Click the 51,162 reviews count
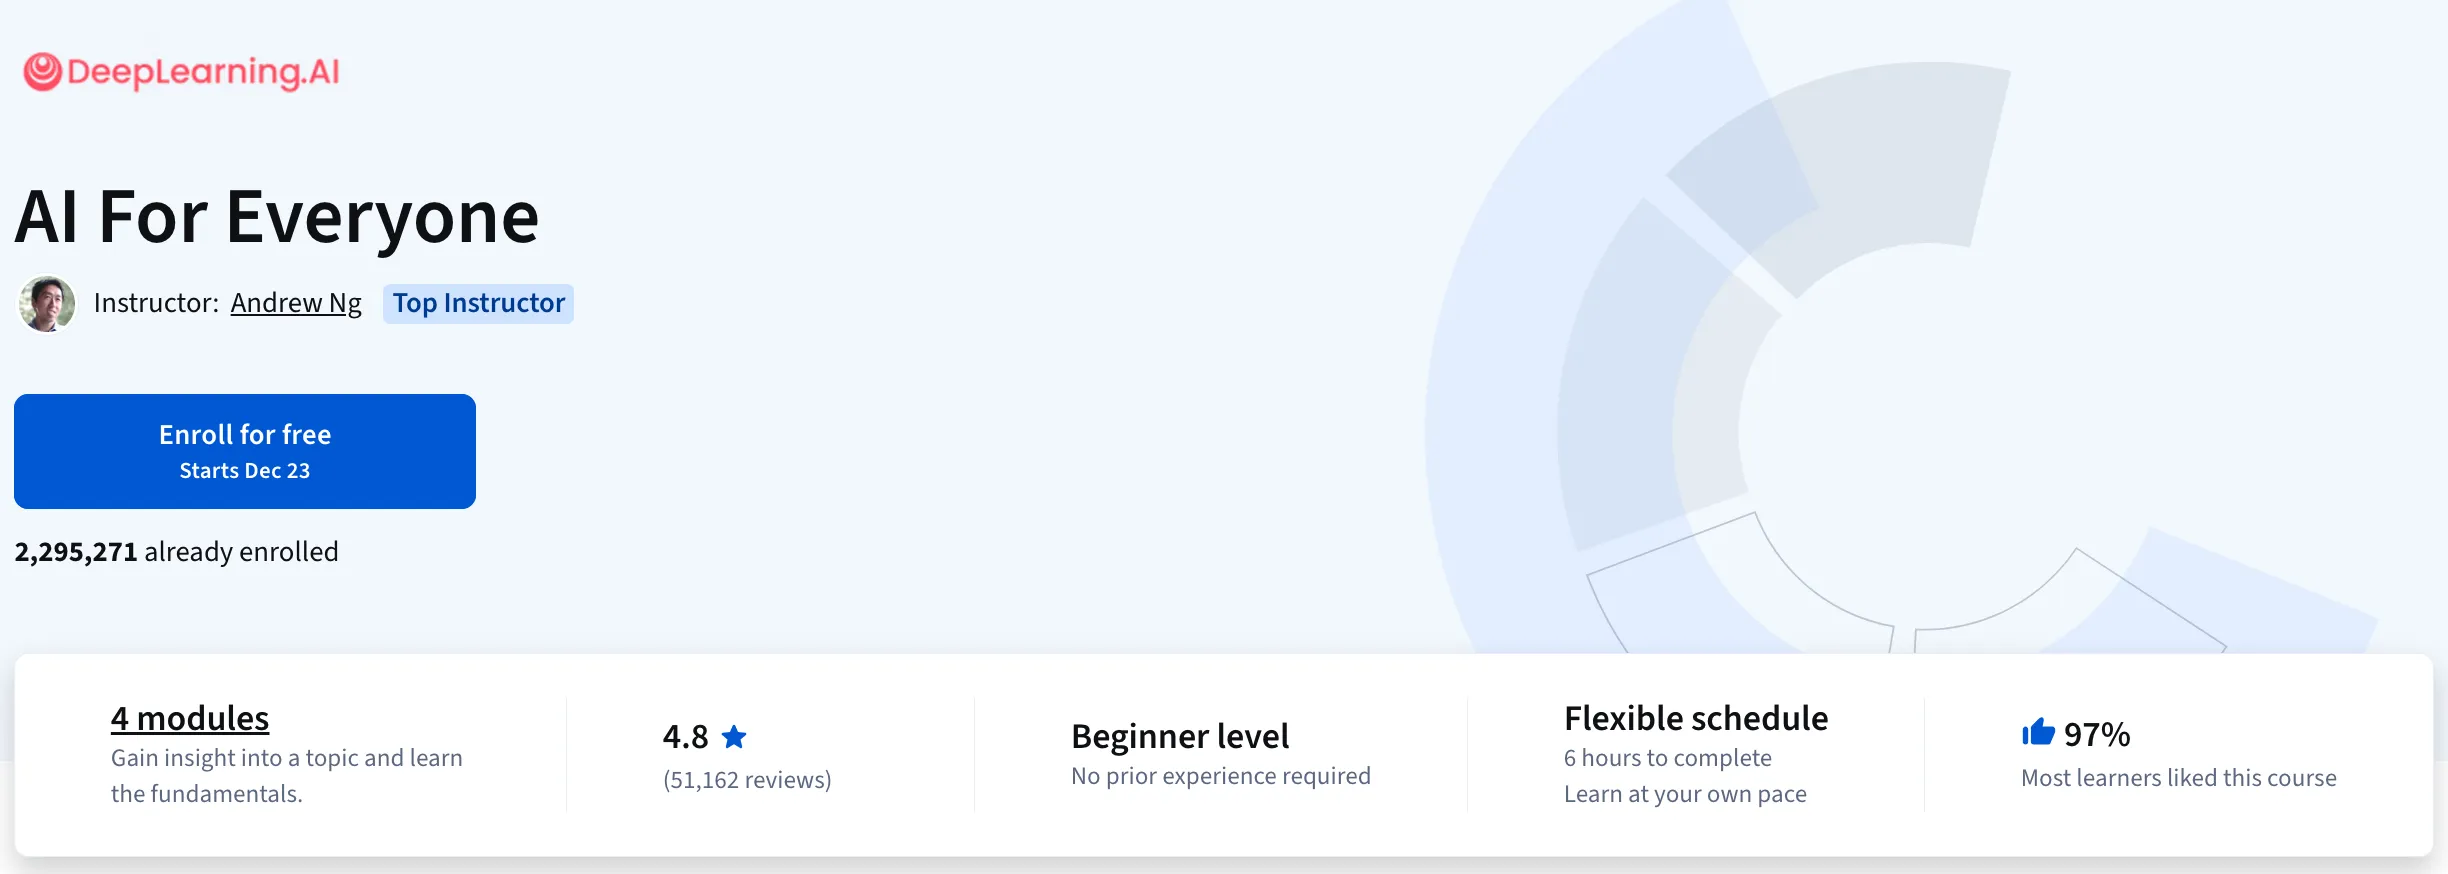Image resolution: width=2448 pixels, height=874 pixels. click(747, 780)
